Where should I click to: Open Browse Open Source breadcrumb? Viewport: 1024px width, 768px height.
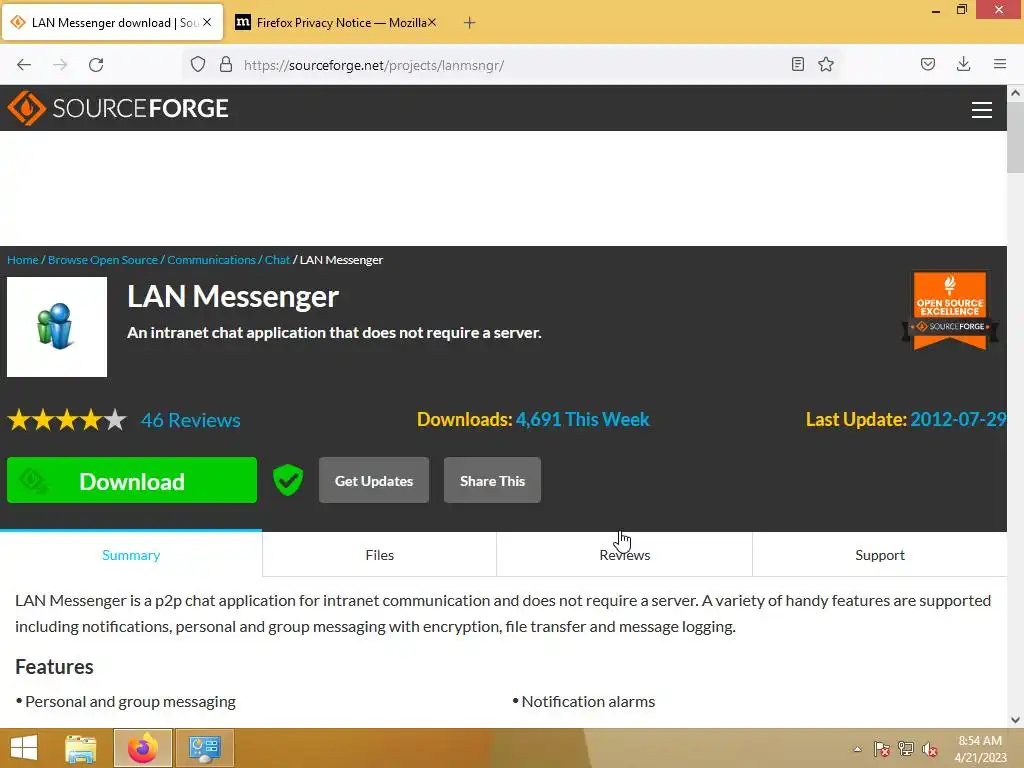(103, 260)
